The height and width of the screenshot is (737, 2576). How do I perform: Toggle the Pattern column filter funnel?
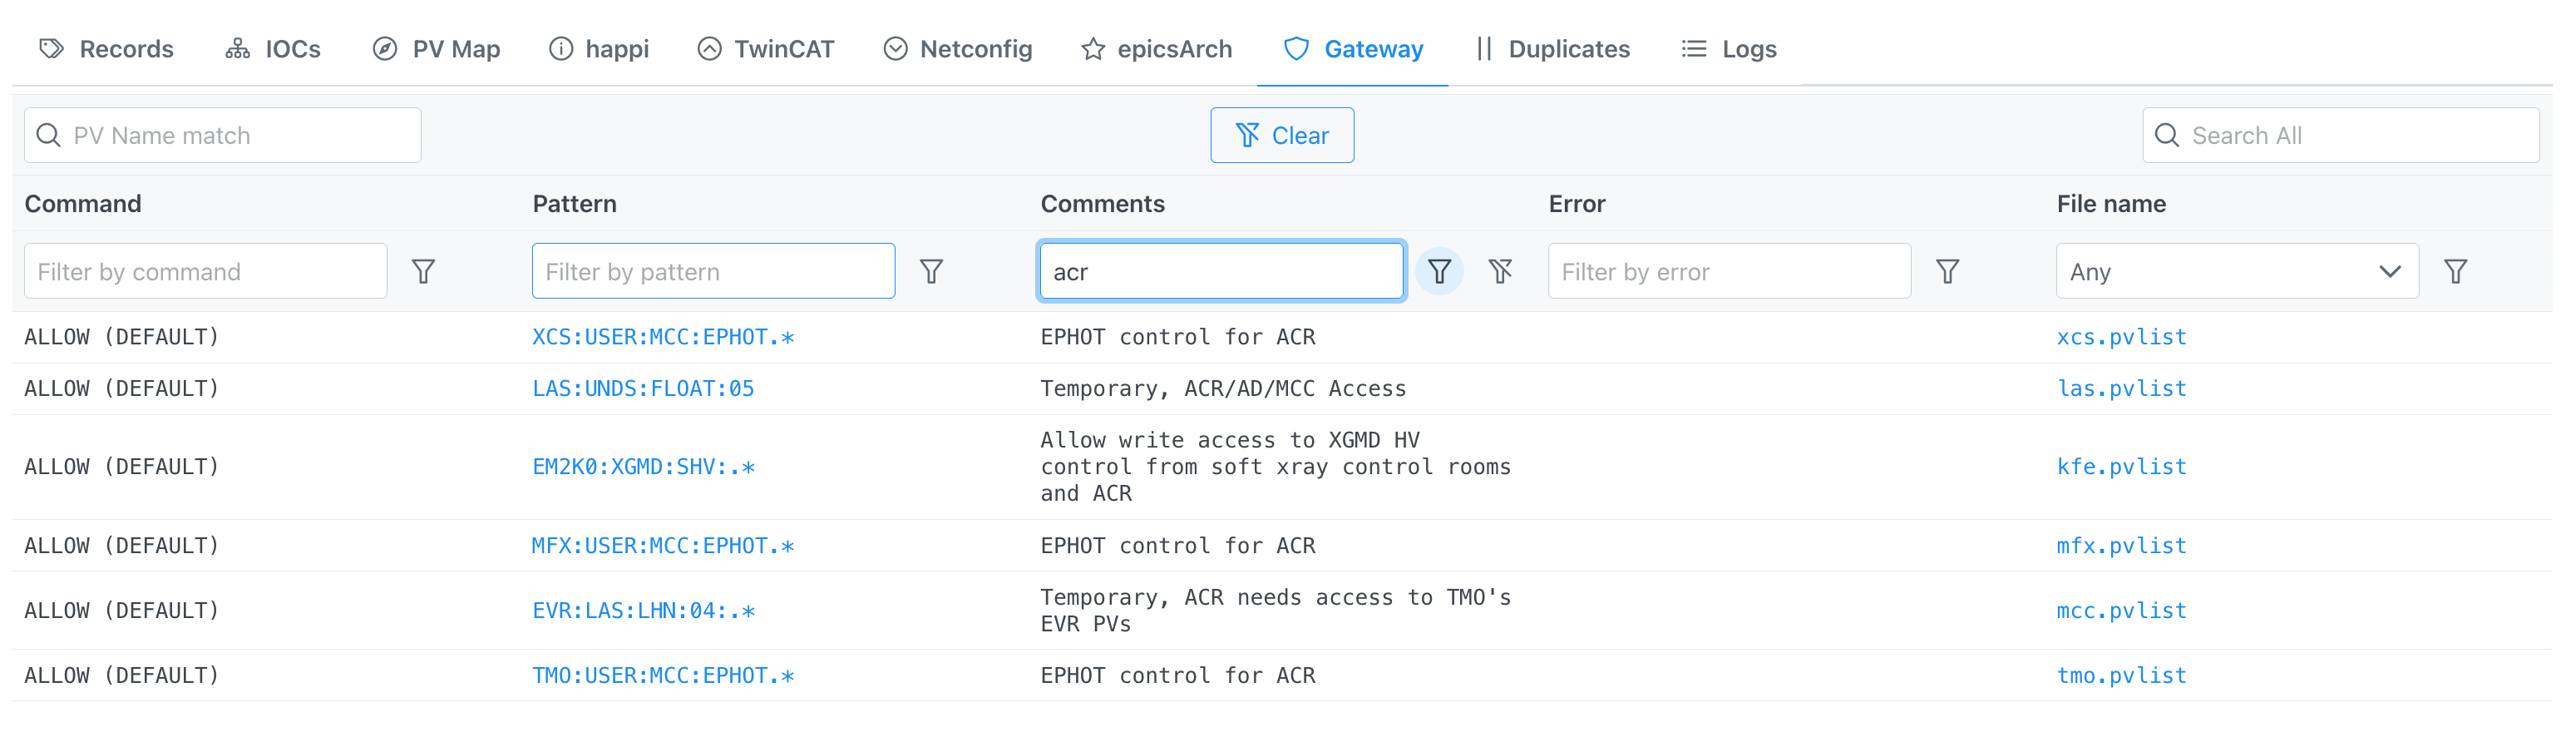click(x=931, y=270)
